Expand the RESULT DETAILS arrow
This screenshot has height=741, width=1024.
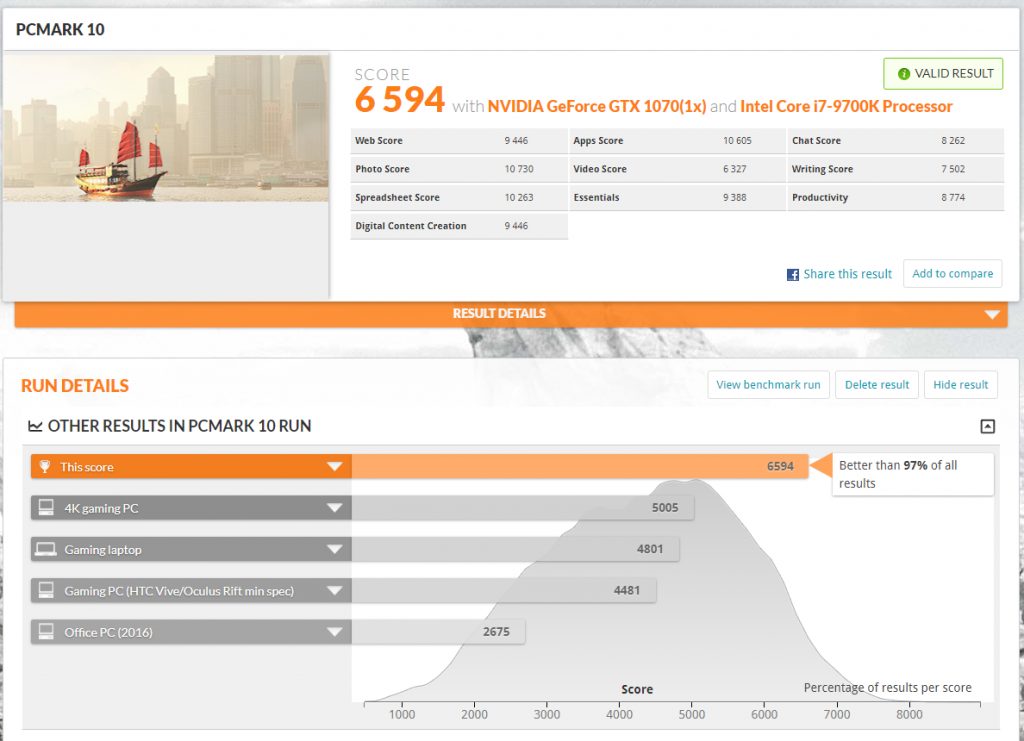tap(992, 315)
